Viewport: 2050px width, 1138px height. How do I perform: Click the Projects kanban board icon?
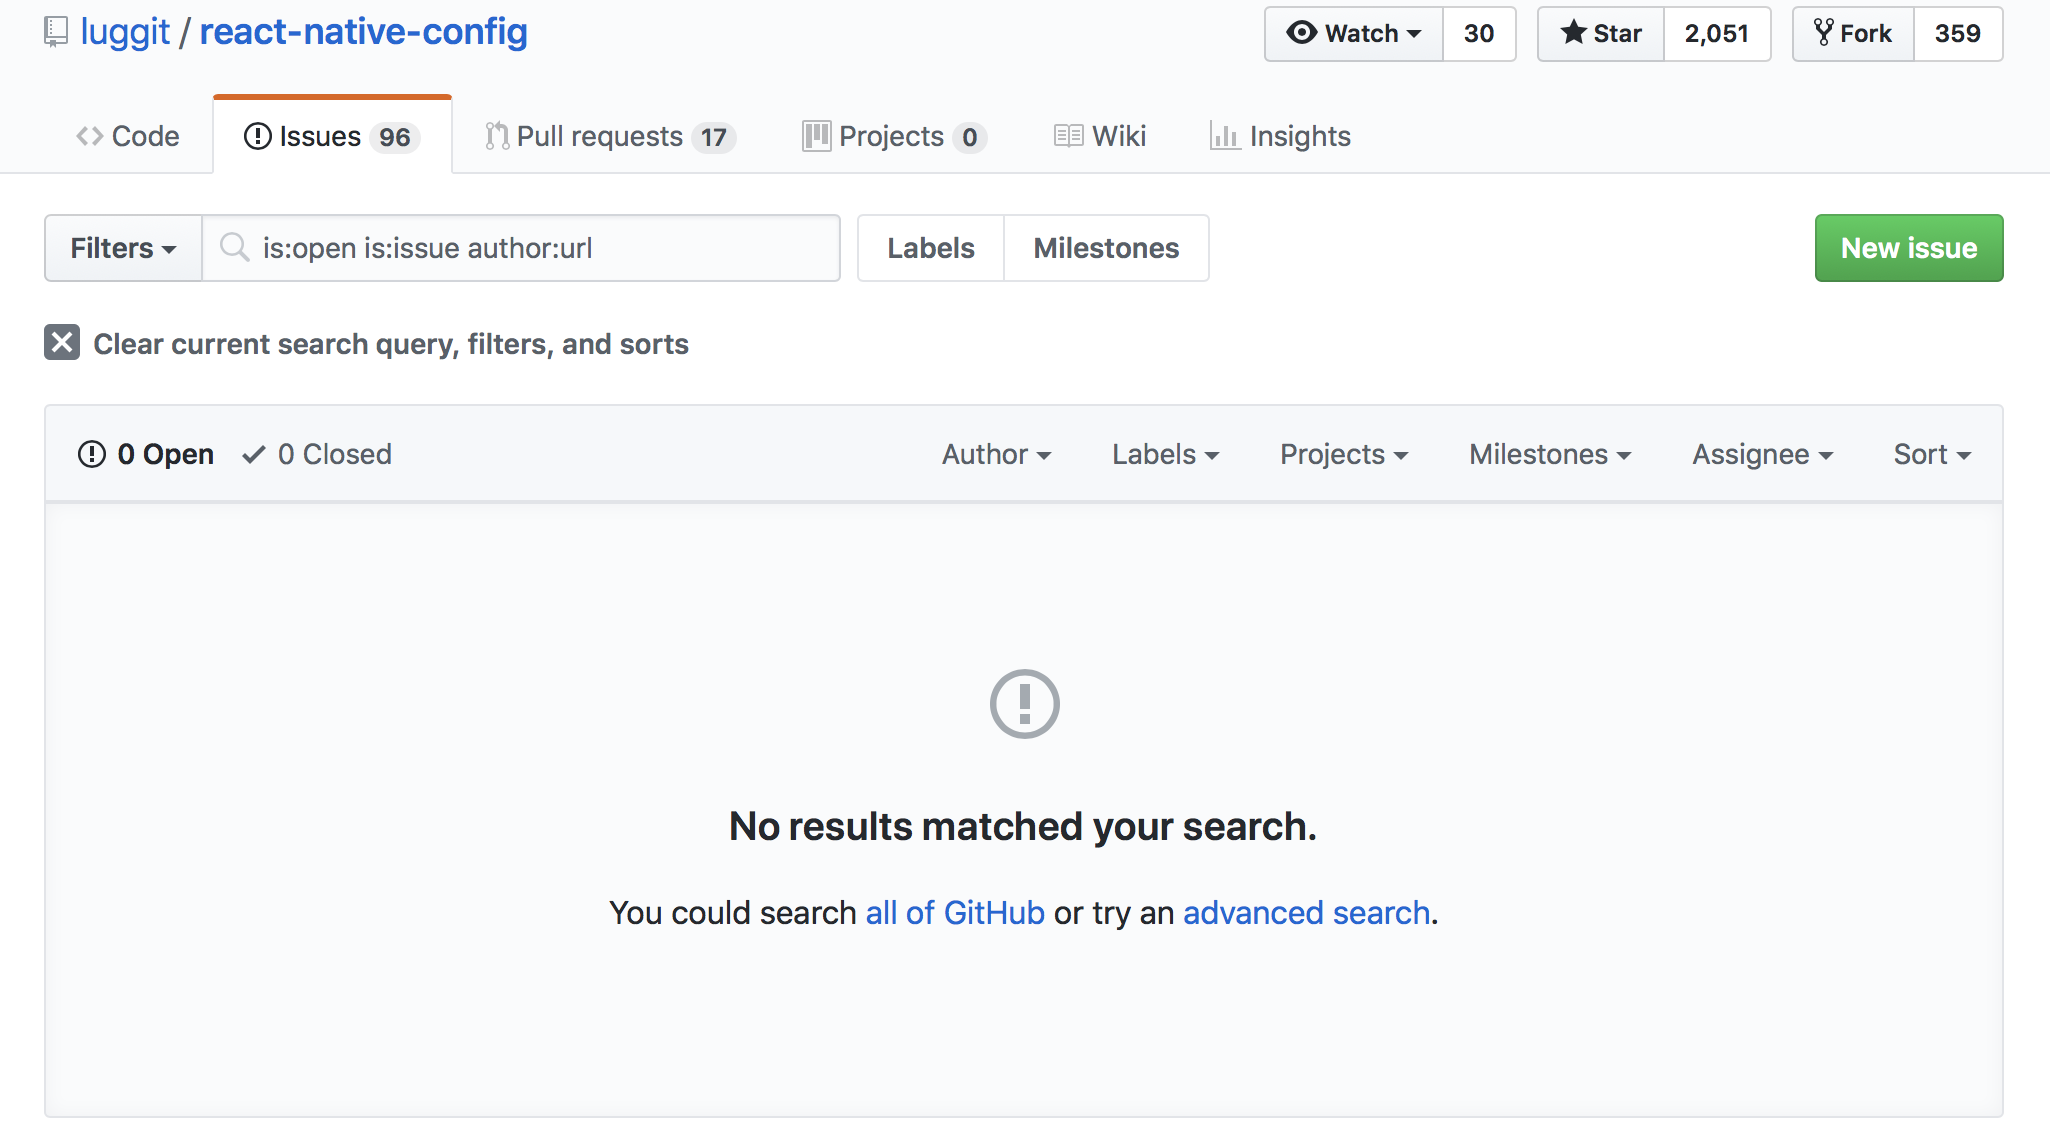(x=815, y=136)
